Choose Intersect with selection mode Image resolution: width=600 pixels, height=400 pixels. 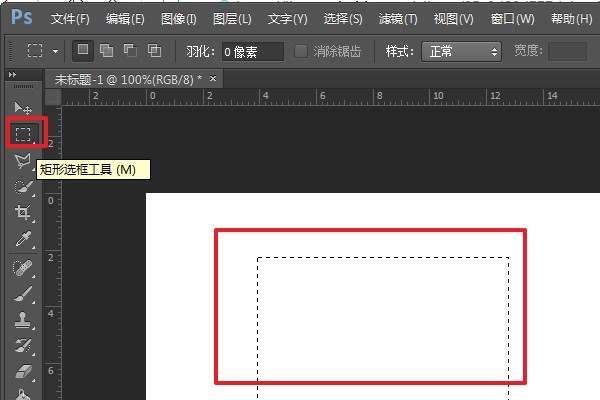[x=154, y=51]
